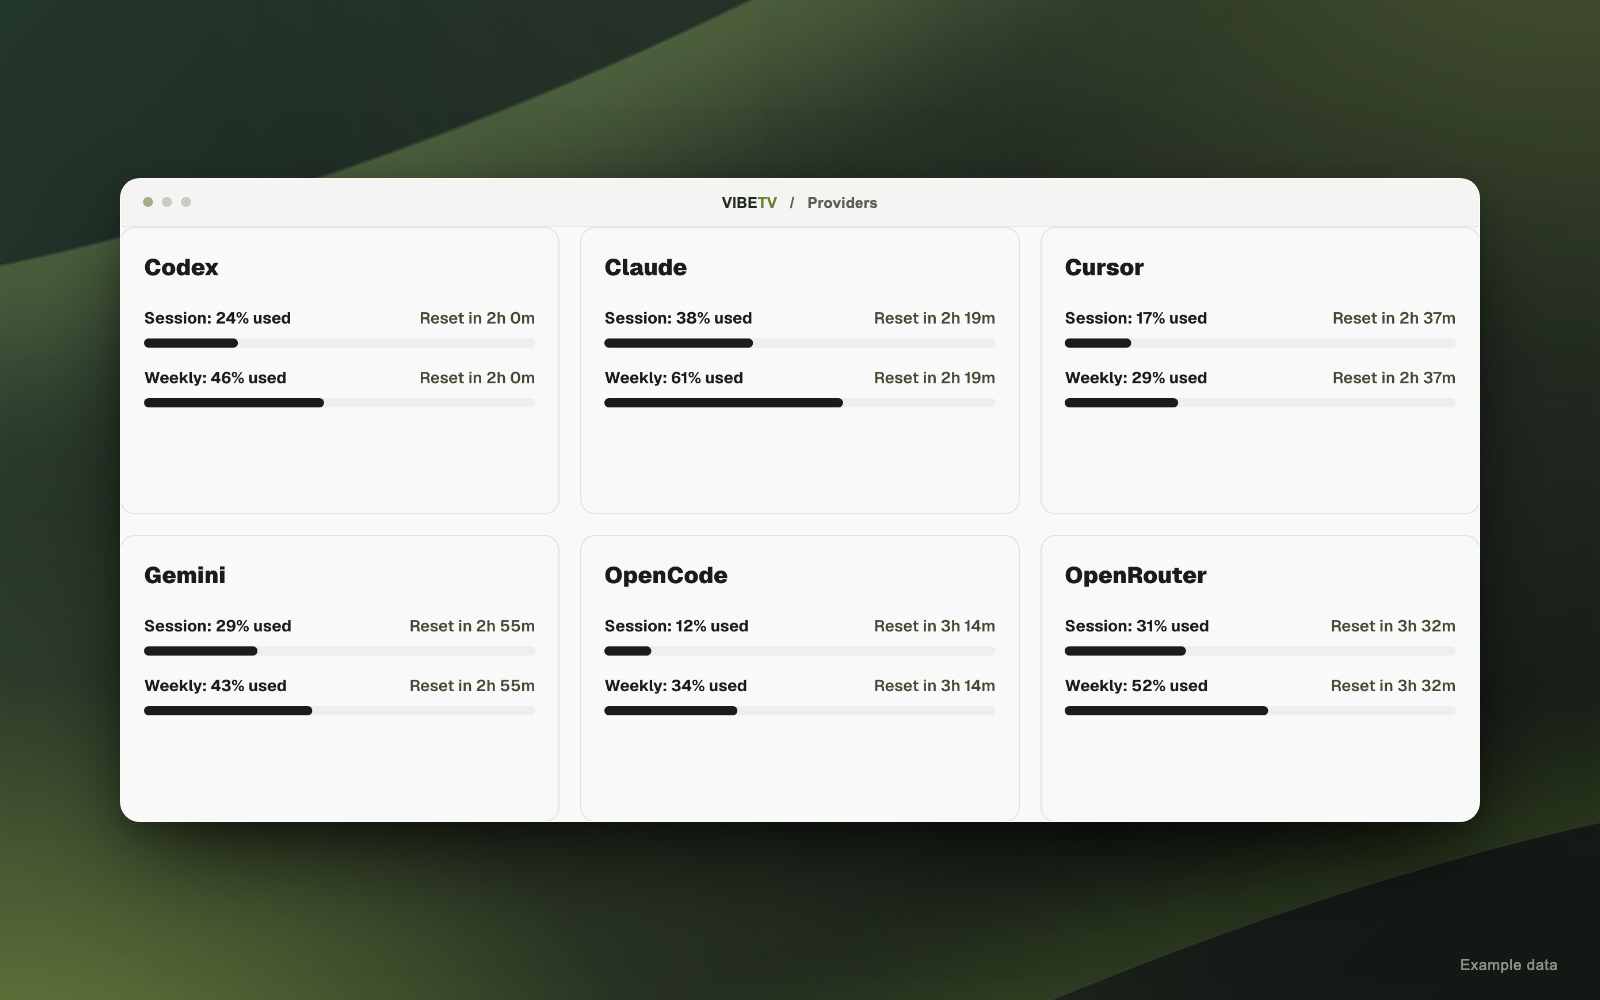Click the Gemini weekly usage progress bar
The width and height of the screenshot is (1600, 1000).
tap(339, 711)
